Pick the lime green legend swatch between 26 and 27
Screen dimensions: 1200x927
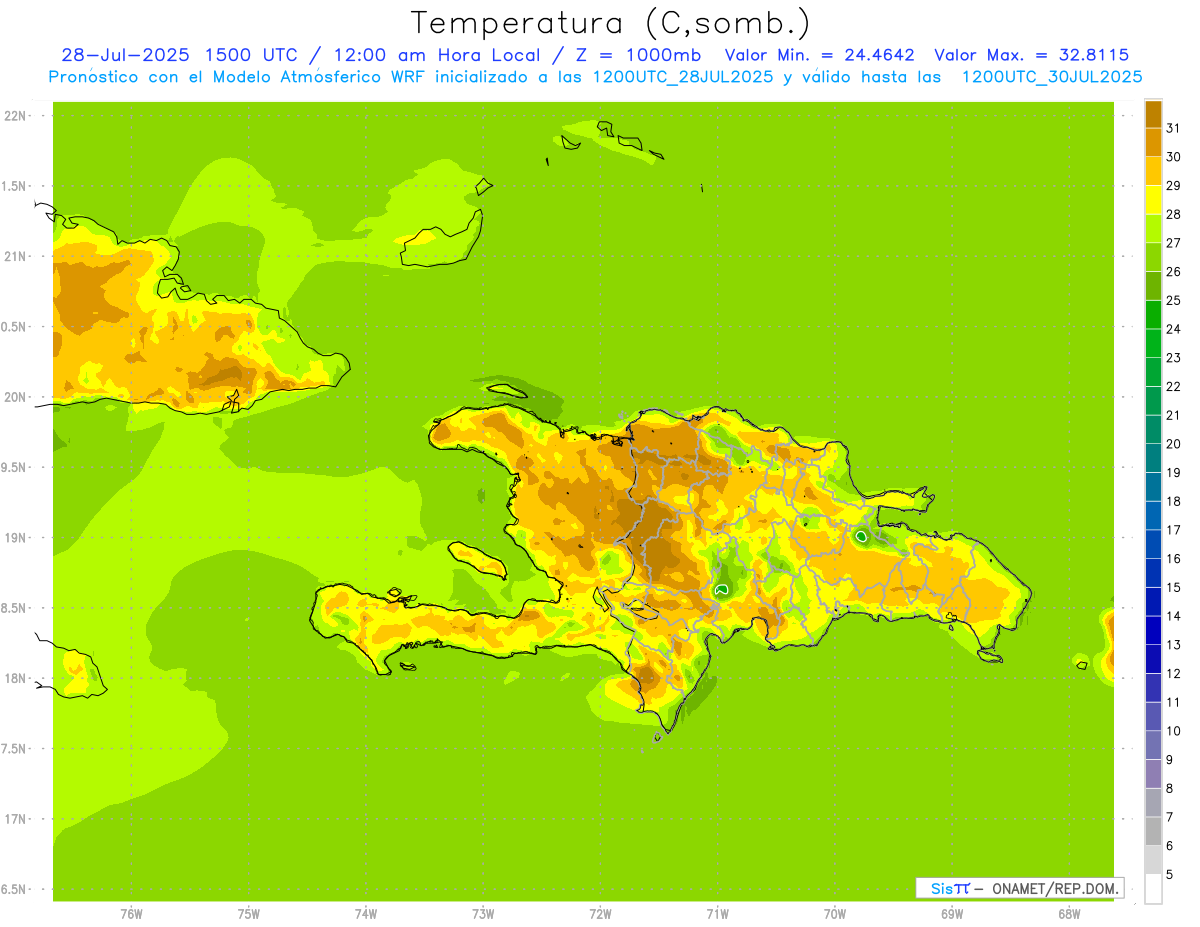click(x=1153, y=257)
